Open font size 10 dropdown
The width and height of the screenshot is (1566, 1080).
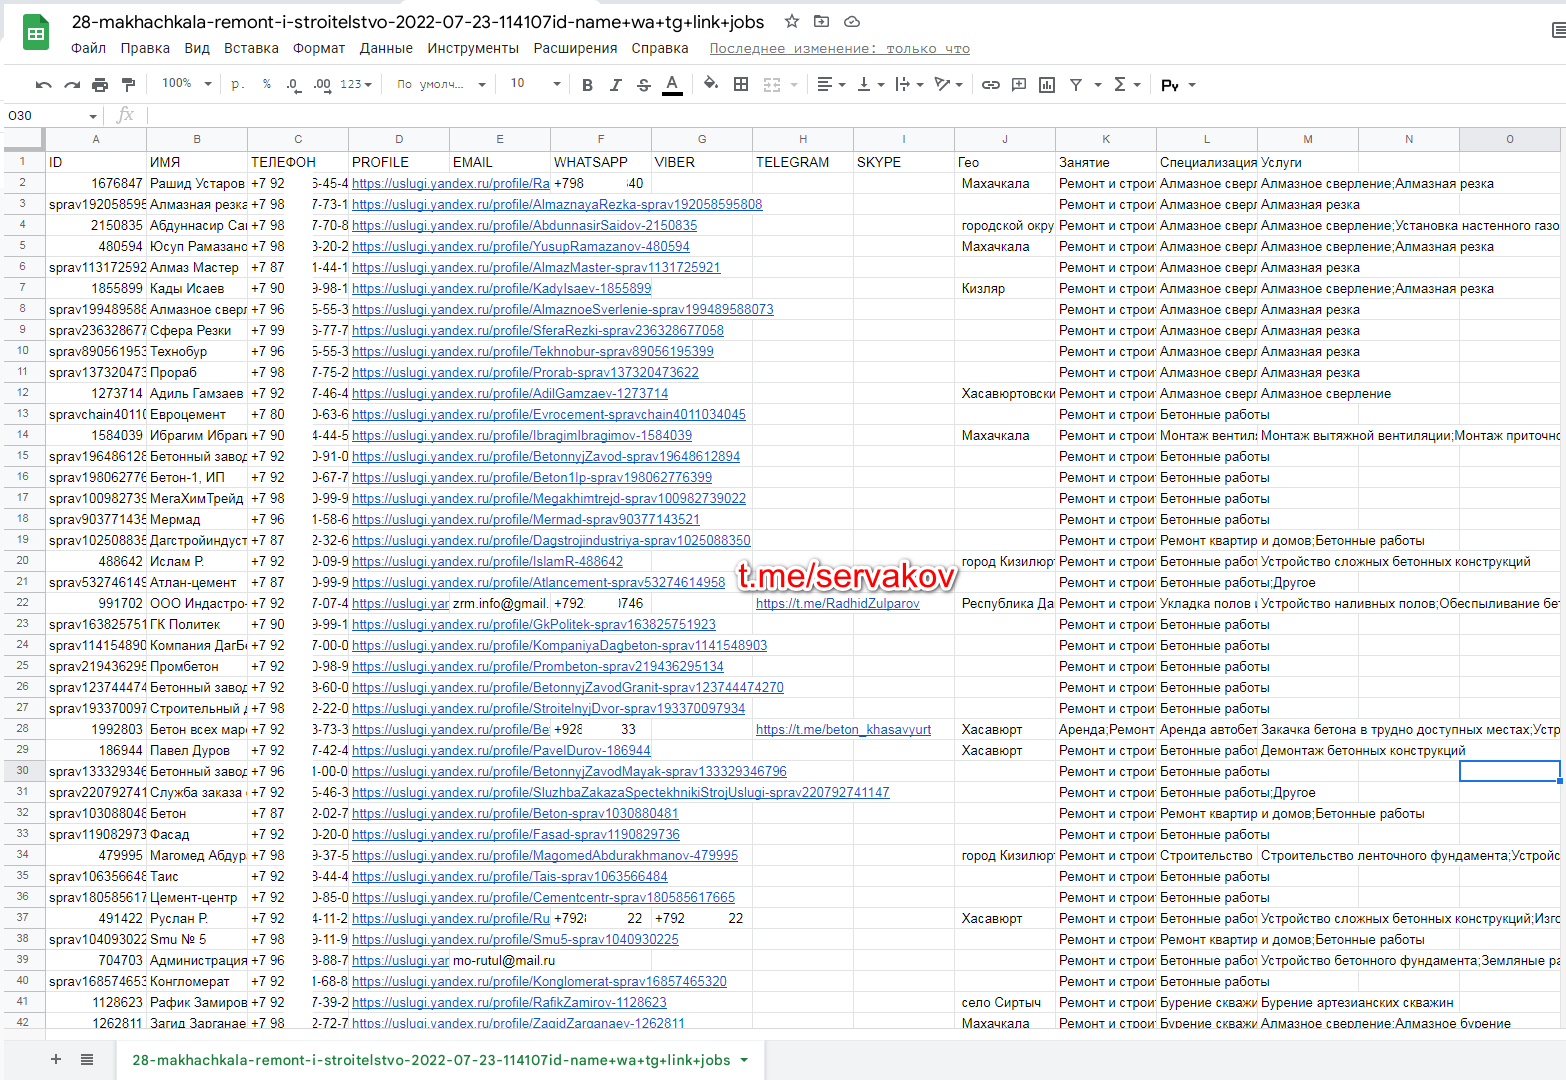(x=535, y=84)
